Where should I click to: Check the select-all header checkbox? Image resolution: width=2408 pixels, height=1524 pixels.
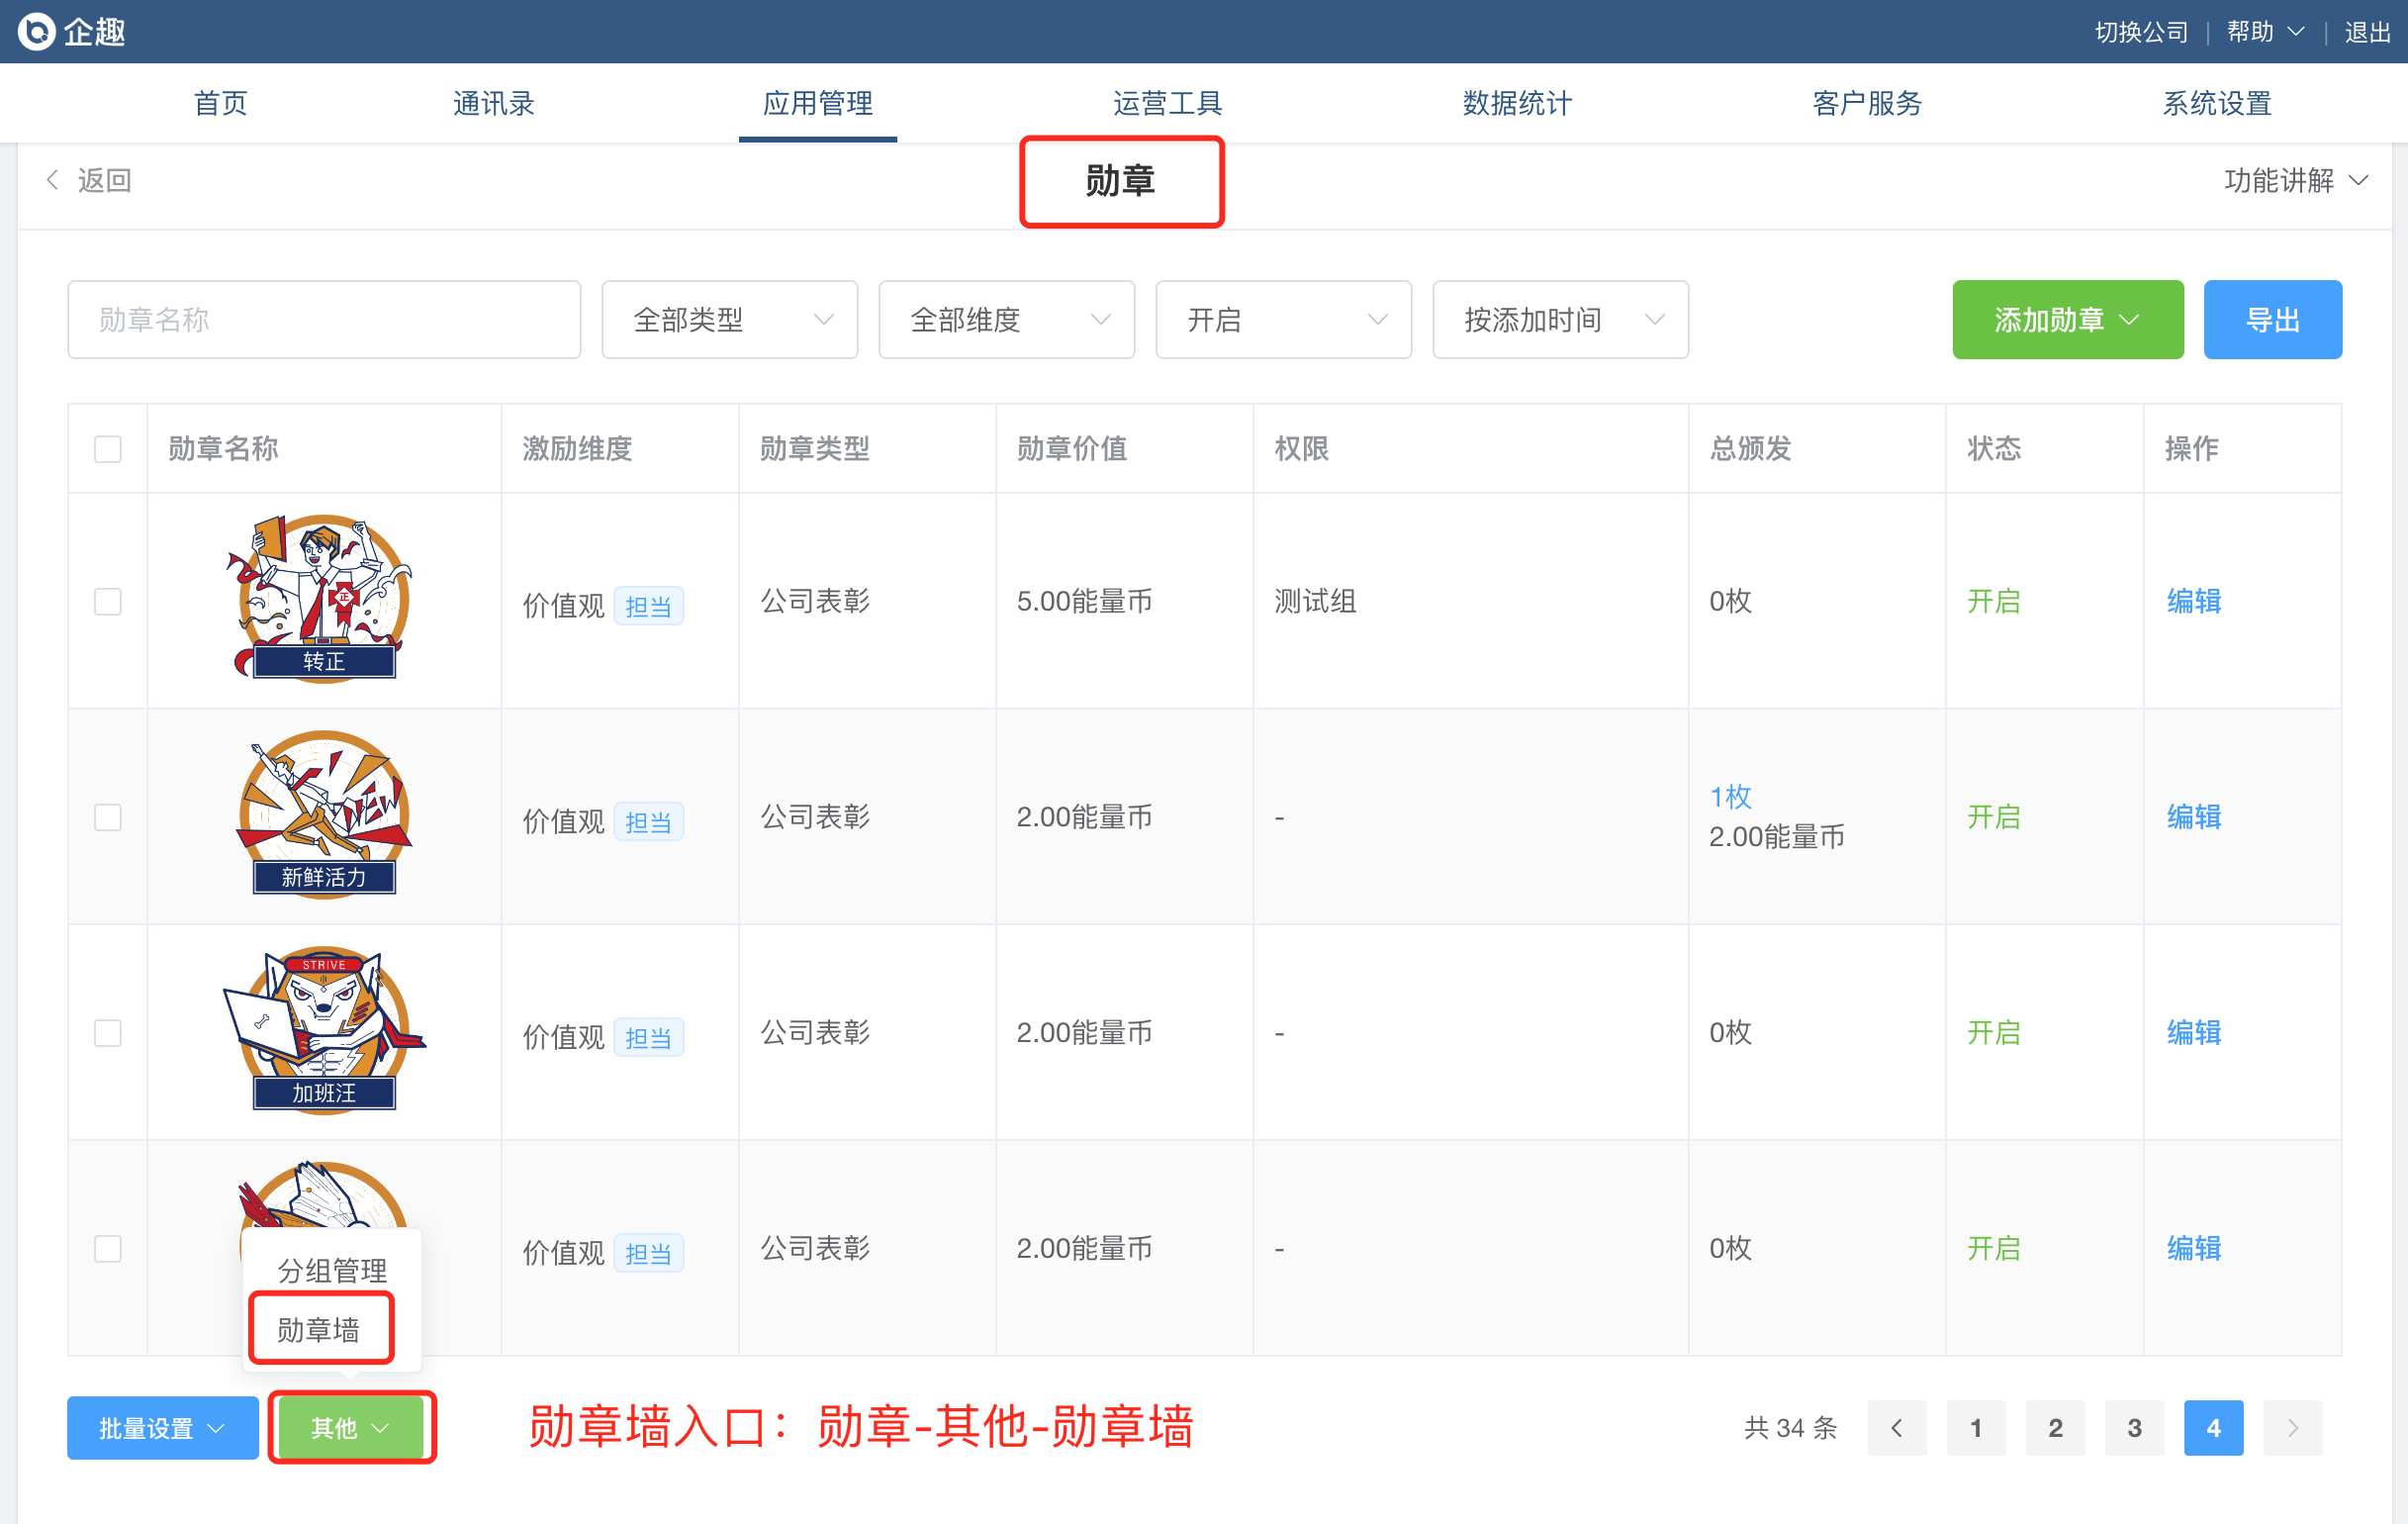click(107, 449)
